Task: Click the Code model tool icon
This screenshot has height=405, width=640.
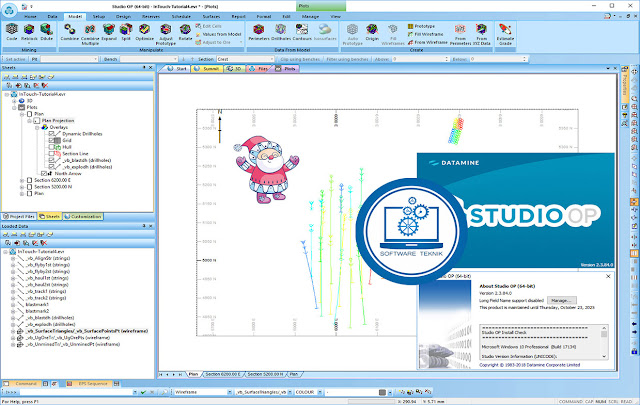Action: click(x=11, y=32)
